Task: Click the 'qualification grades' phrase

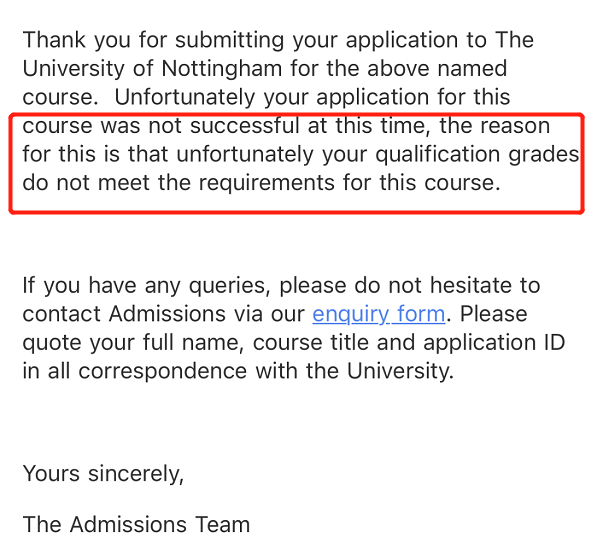Action: (477, 155)
